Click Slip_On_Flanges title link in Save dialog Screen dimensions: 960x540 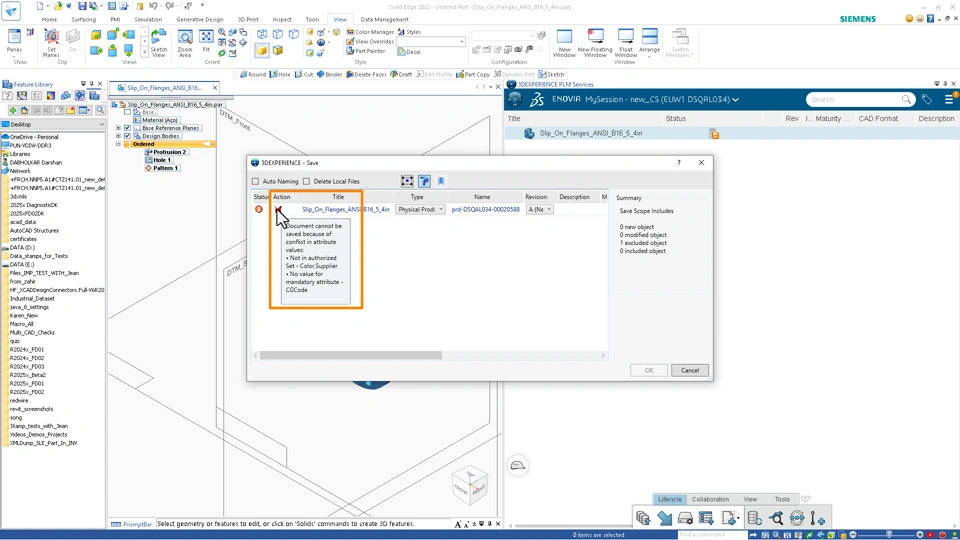tap(346, 209)
